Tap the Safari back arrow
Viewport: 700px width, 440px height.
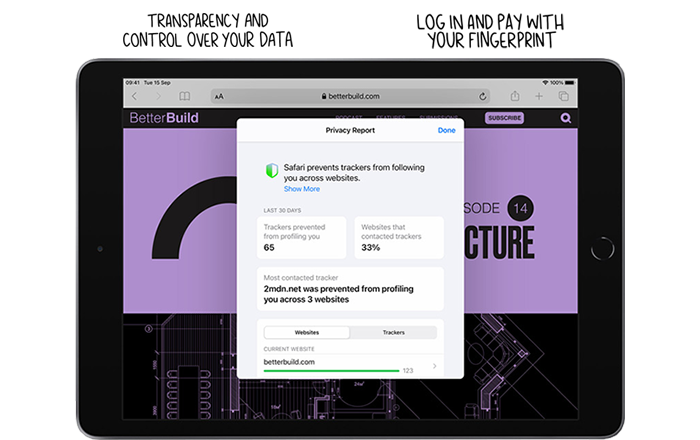(x=135, y=96)
